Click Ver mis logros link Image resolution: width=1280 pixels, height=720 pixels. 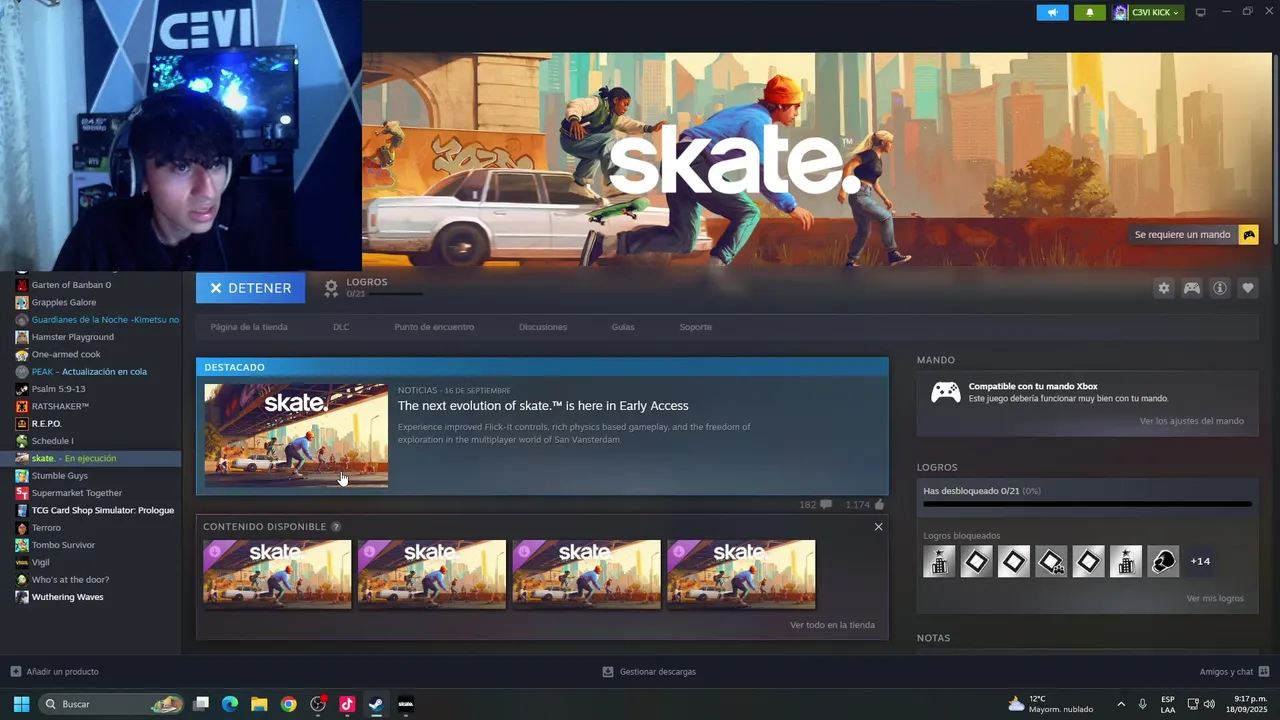[x=1215, y=598]
